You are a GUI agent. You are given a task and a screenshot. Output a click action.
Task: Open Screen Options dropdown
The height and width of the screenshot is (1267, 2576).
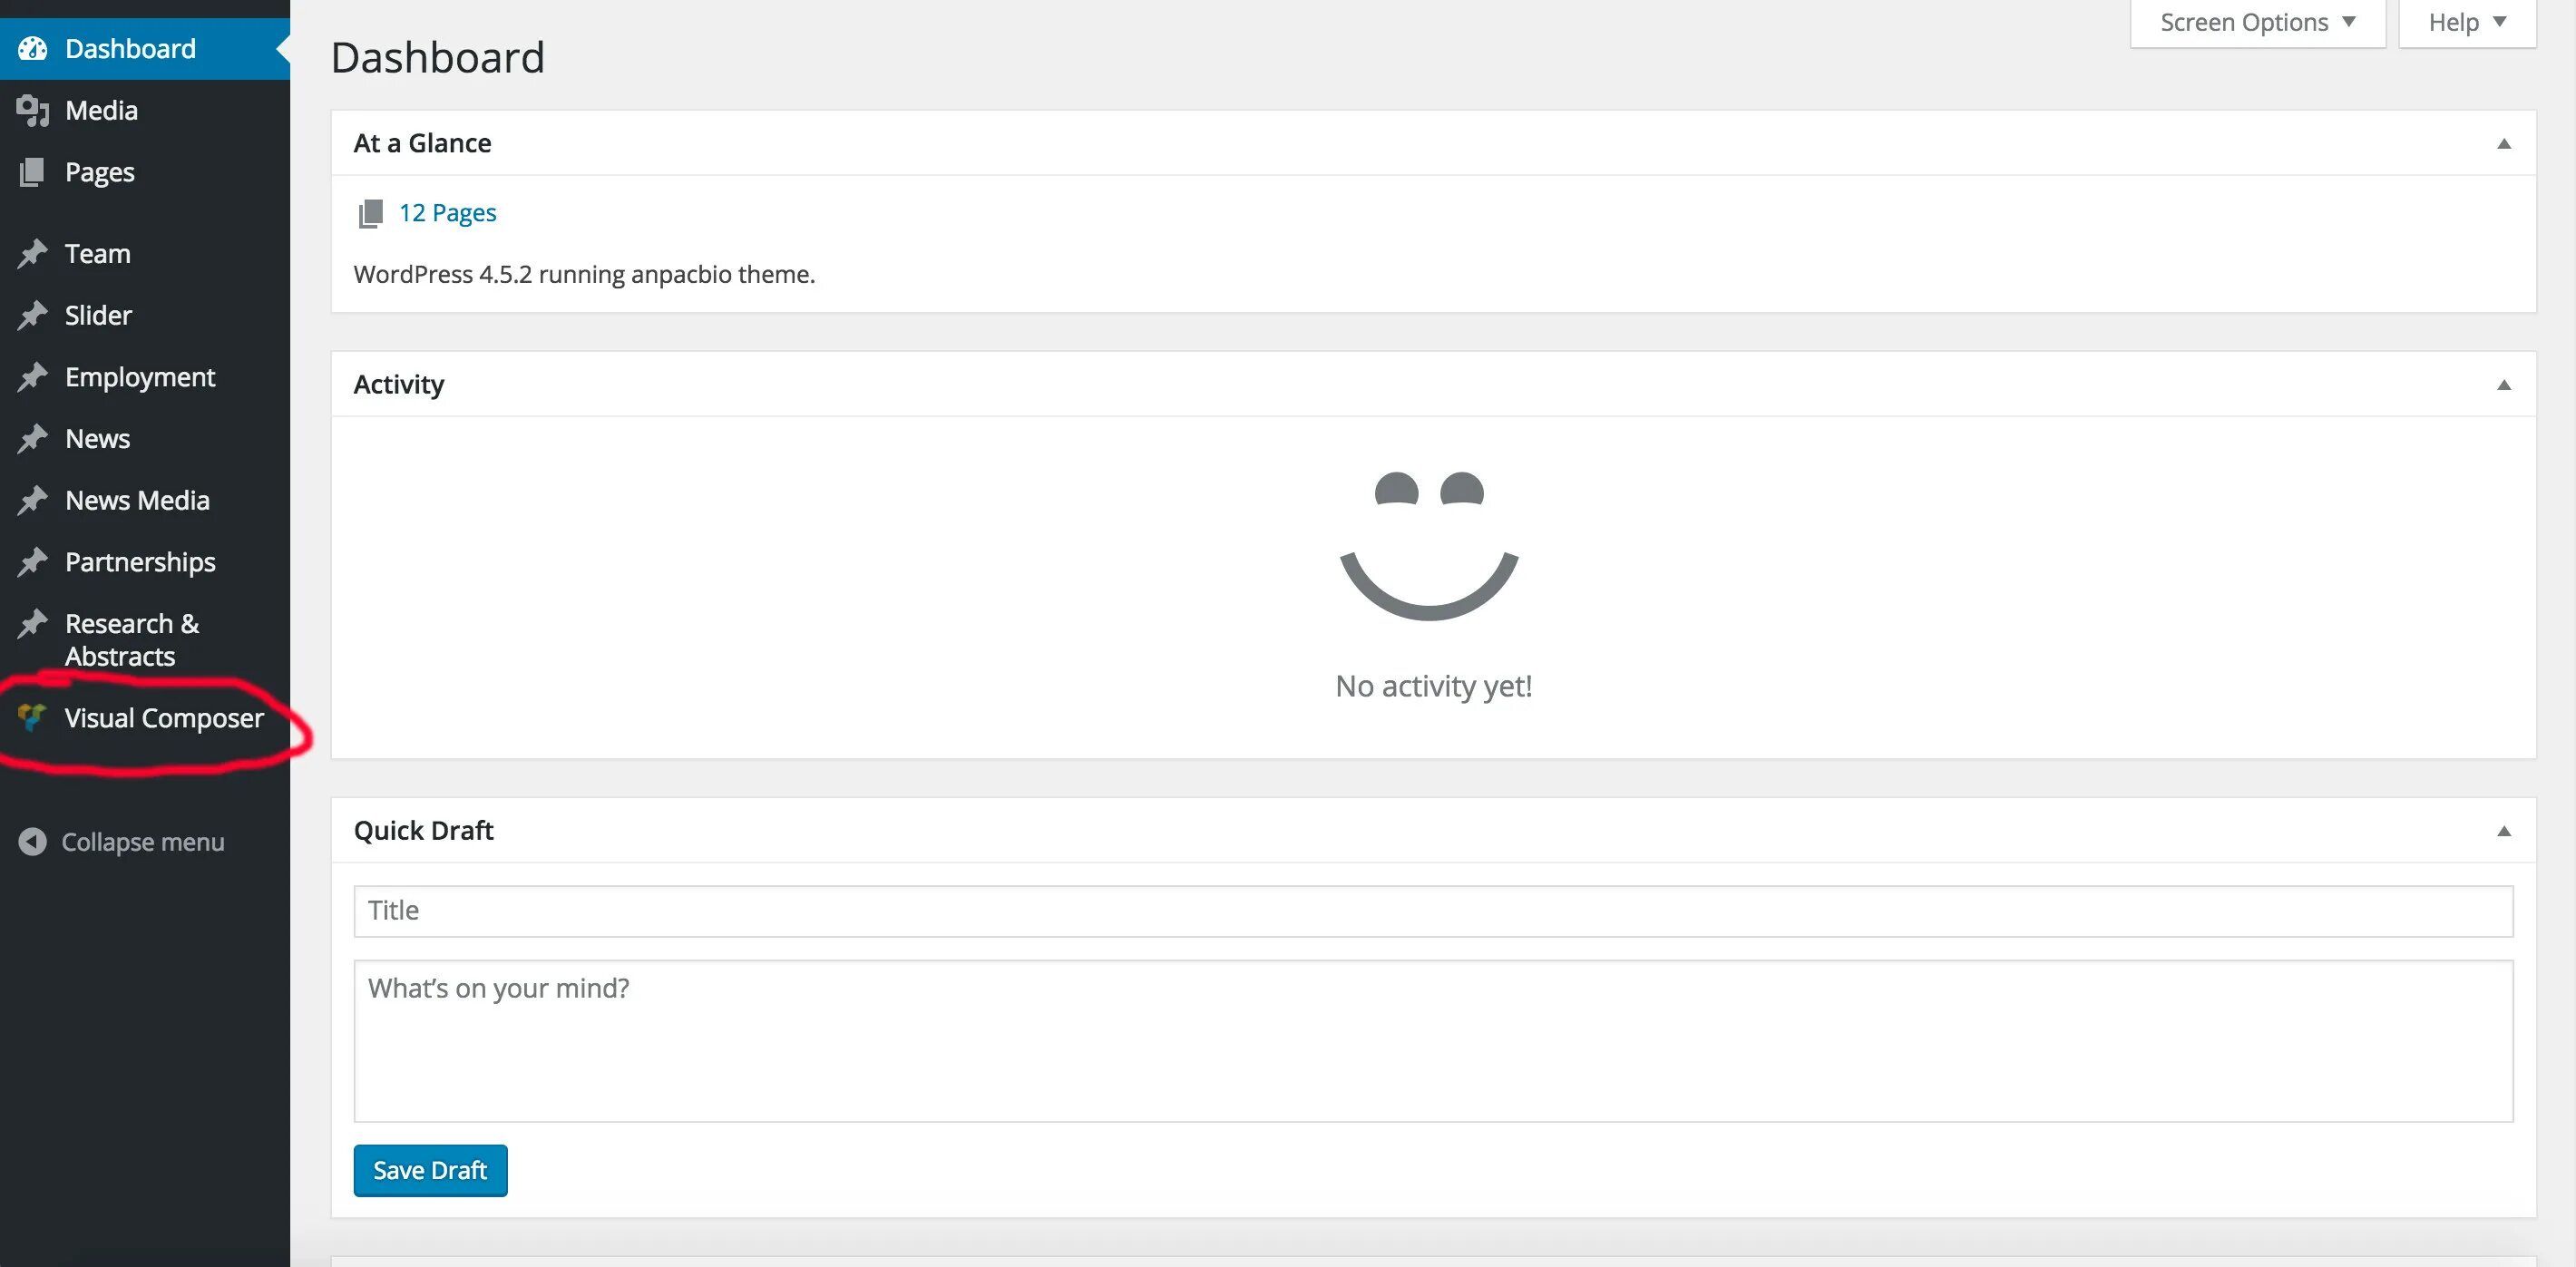2258,22
